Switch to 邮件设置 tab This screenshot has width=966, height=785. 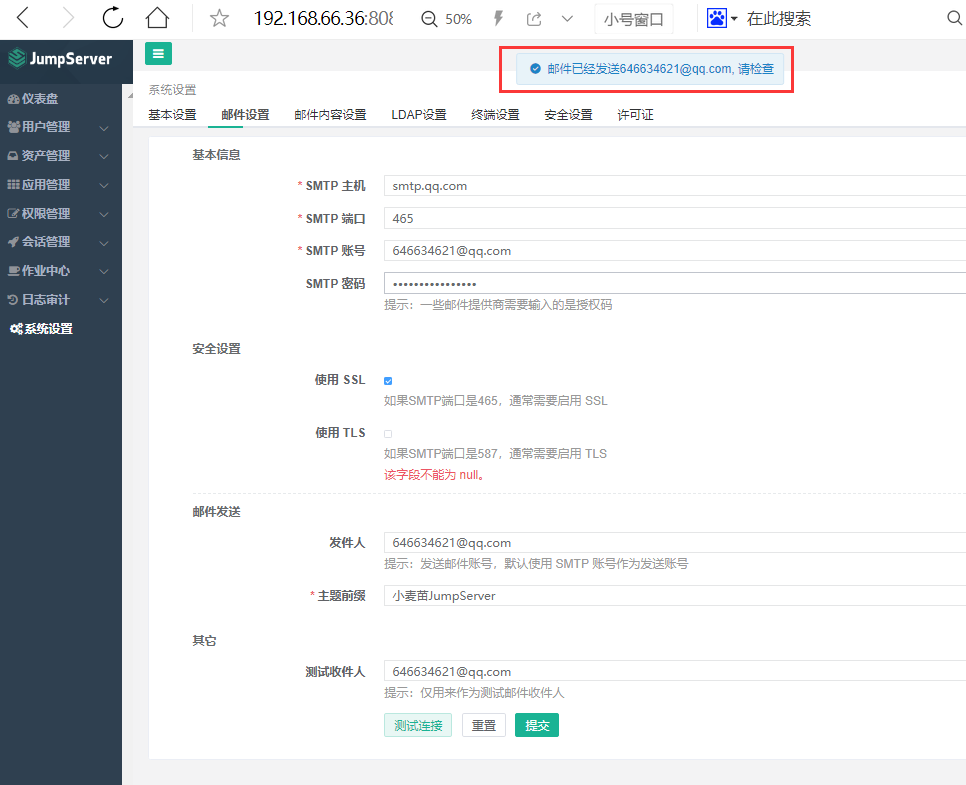point(245,115)
